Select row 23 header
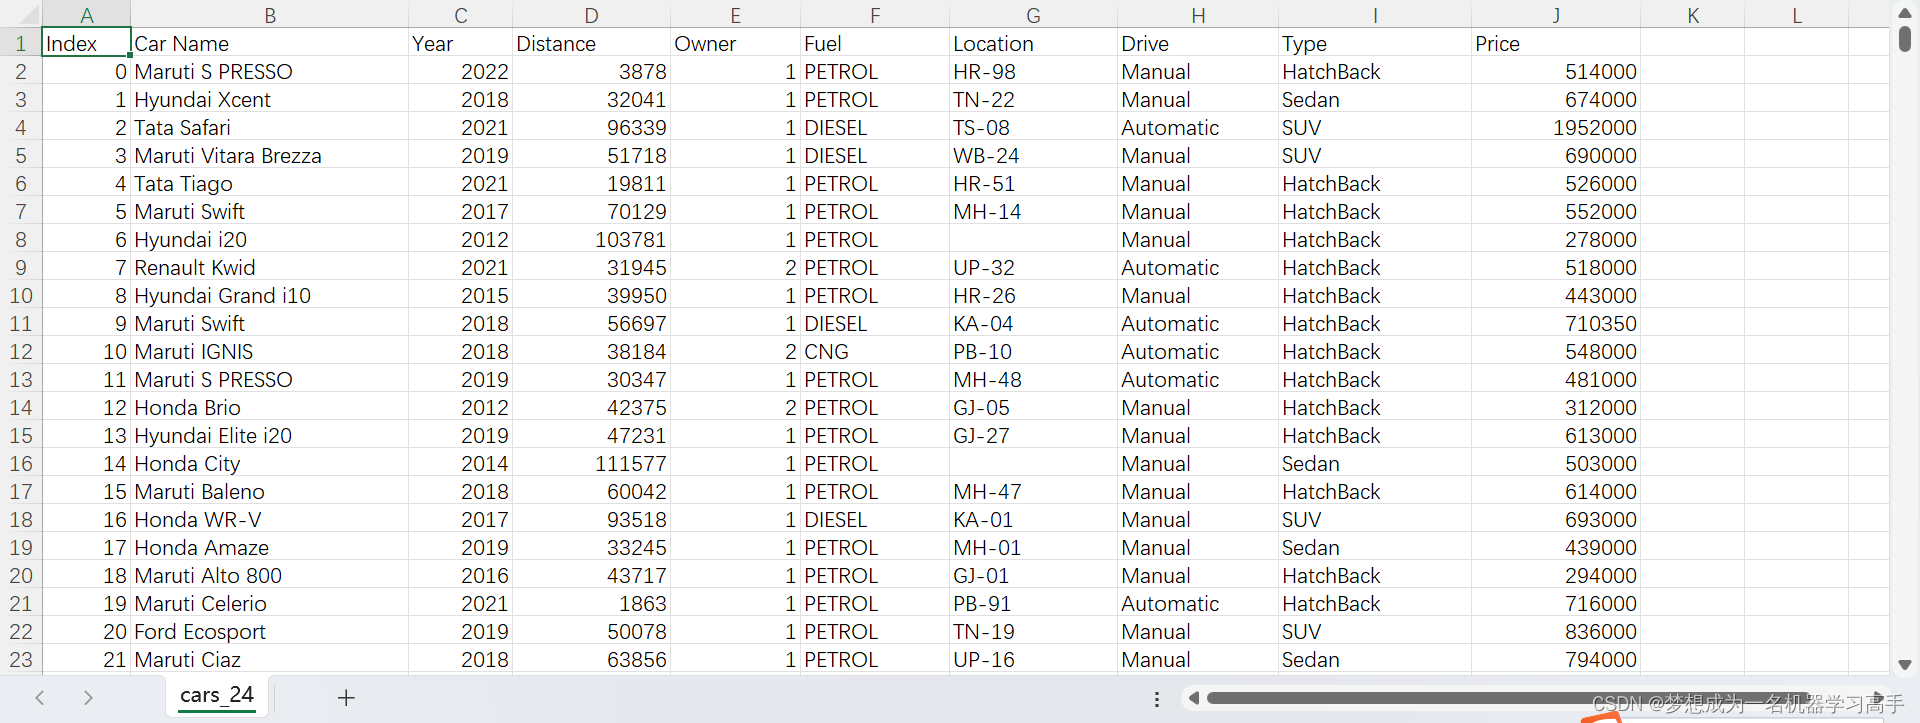The width and height of the screenshot is (1920, 723). pos(20,660)
